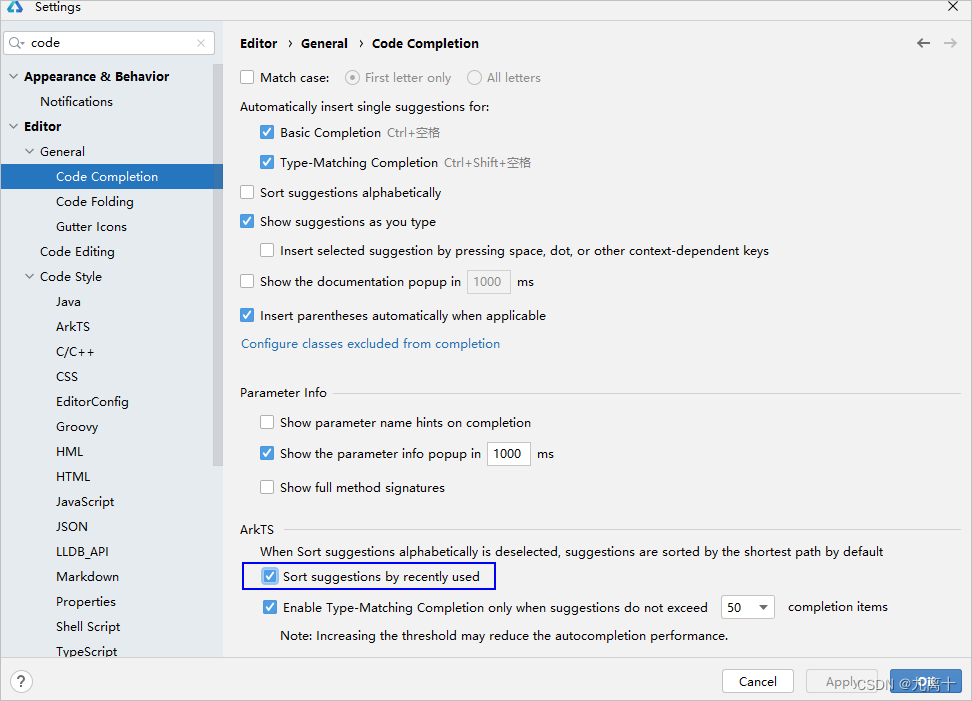This screenshot has height=701, width=972.
Task: Close the Settings dialog window
Action: [953, 7]
